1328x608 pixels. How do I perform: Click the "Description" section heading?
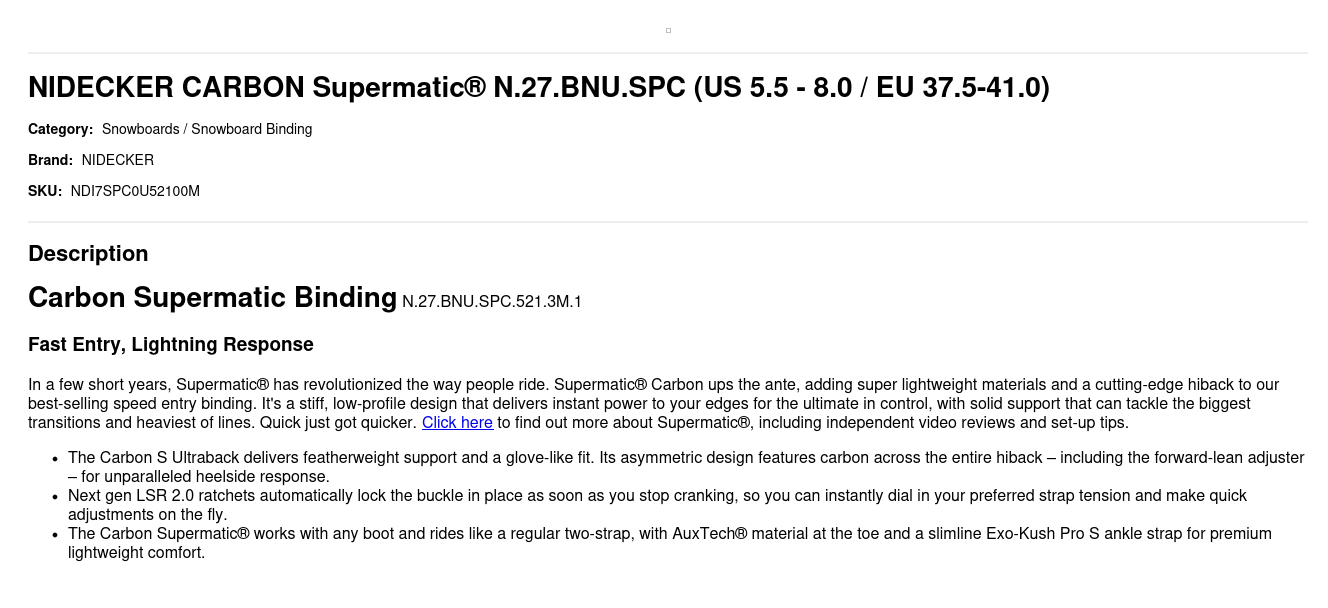[88, 254]
